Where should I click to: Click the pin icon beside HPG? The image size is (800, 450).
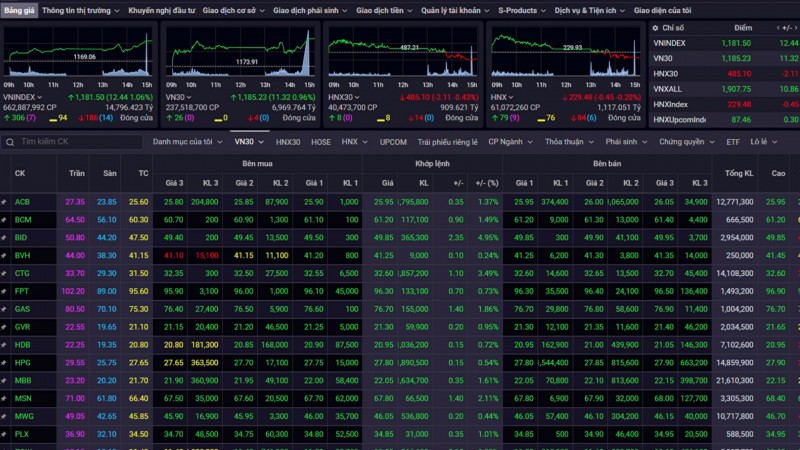pos(5,362)
